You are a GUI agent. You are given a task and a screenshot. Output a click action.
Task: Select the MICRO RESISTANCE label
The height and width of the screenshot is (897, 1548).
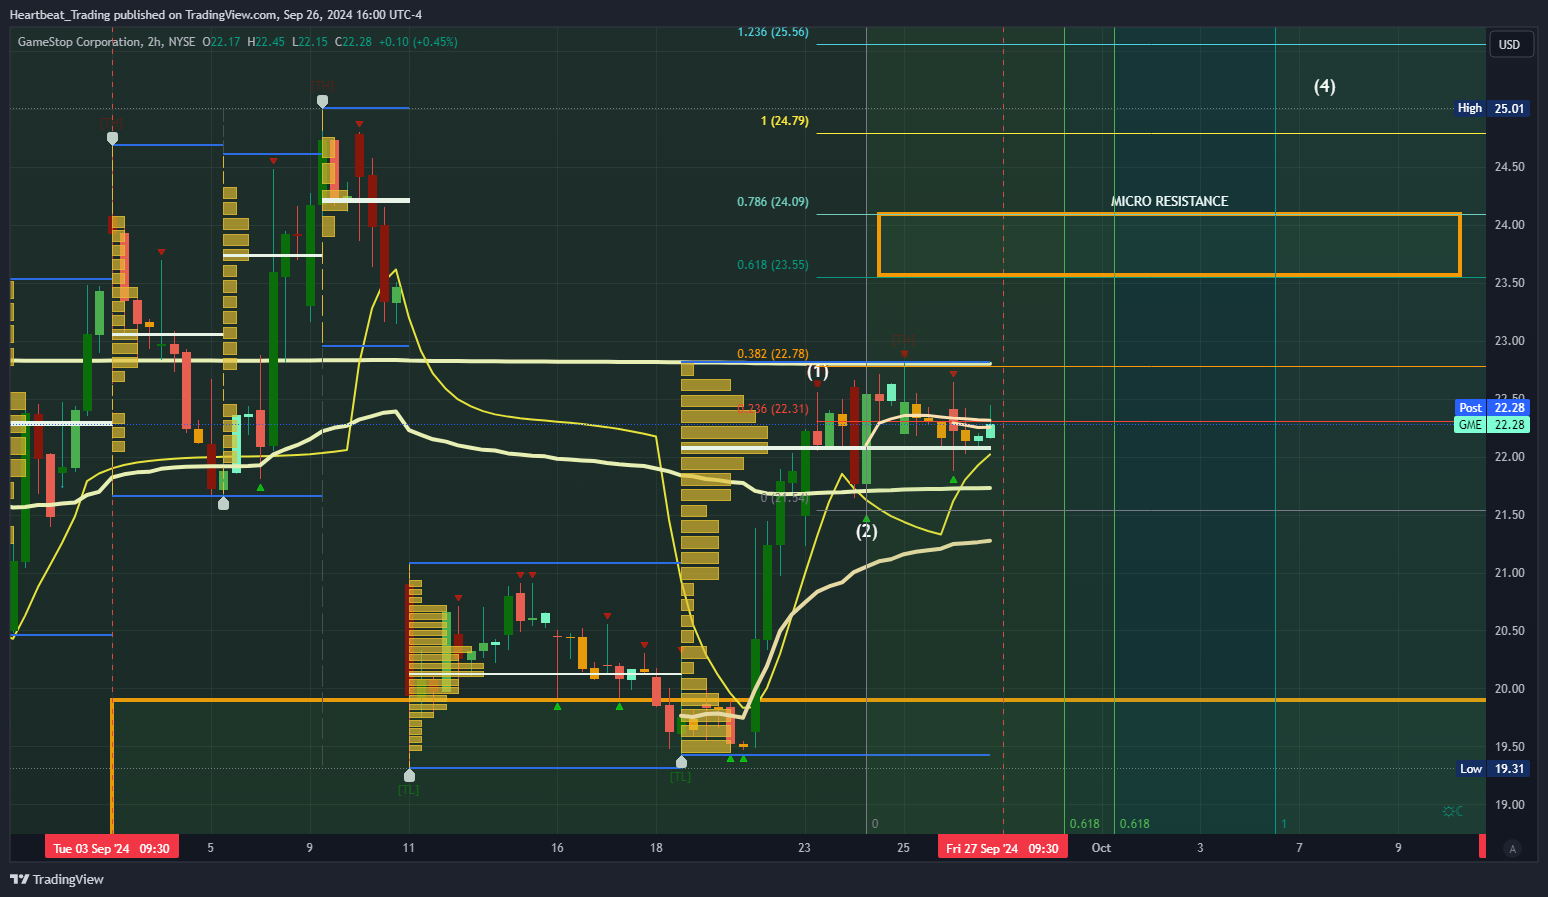(1169, 201)
